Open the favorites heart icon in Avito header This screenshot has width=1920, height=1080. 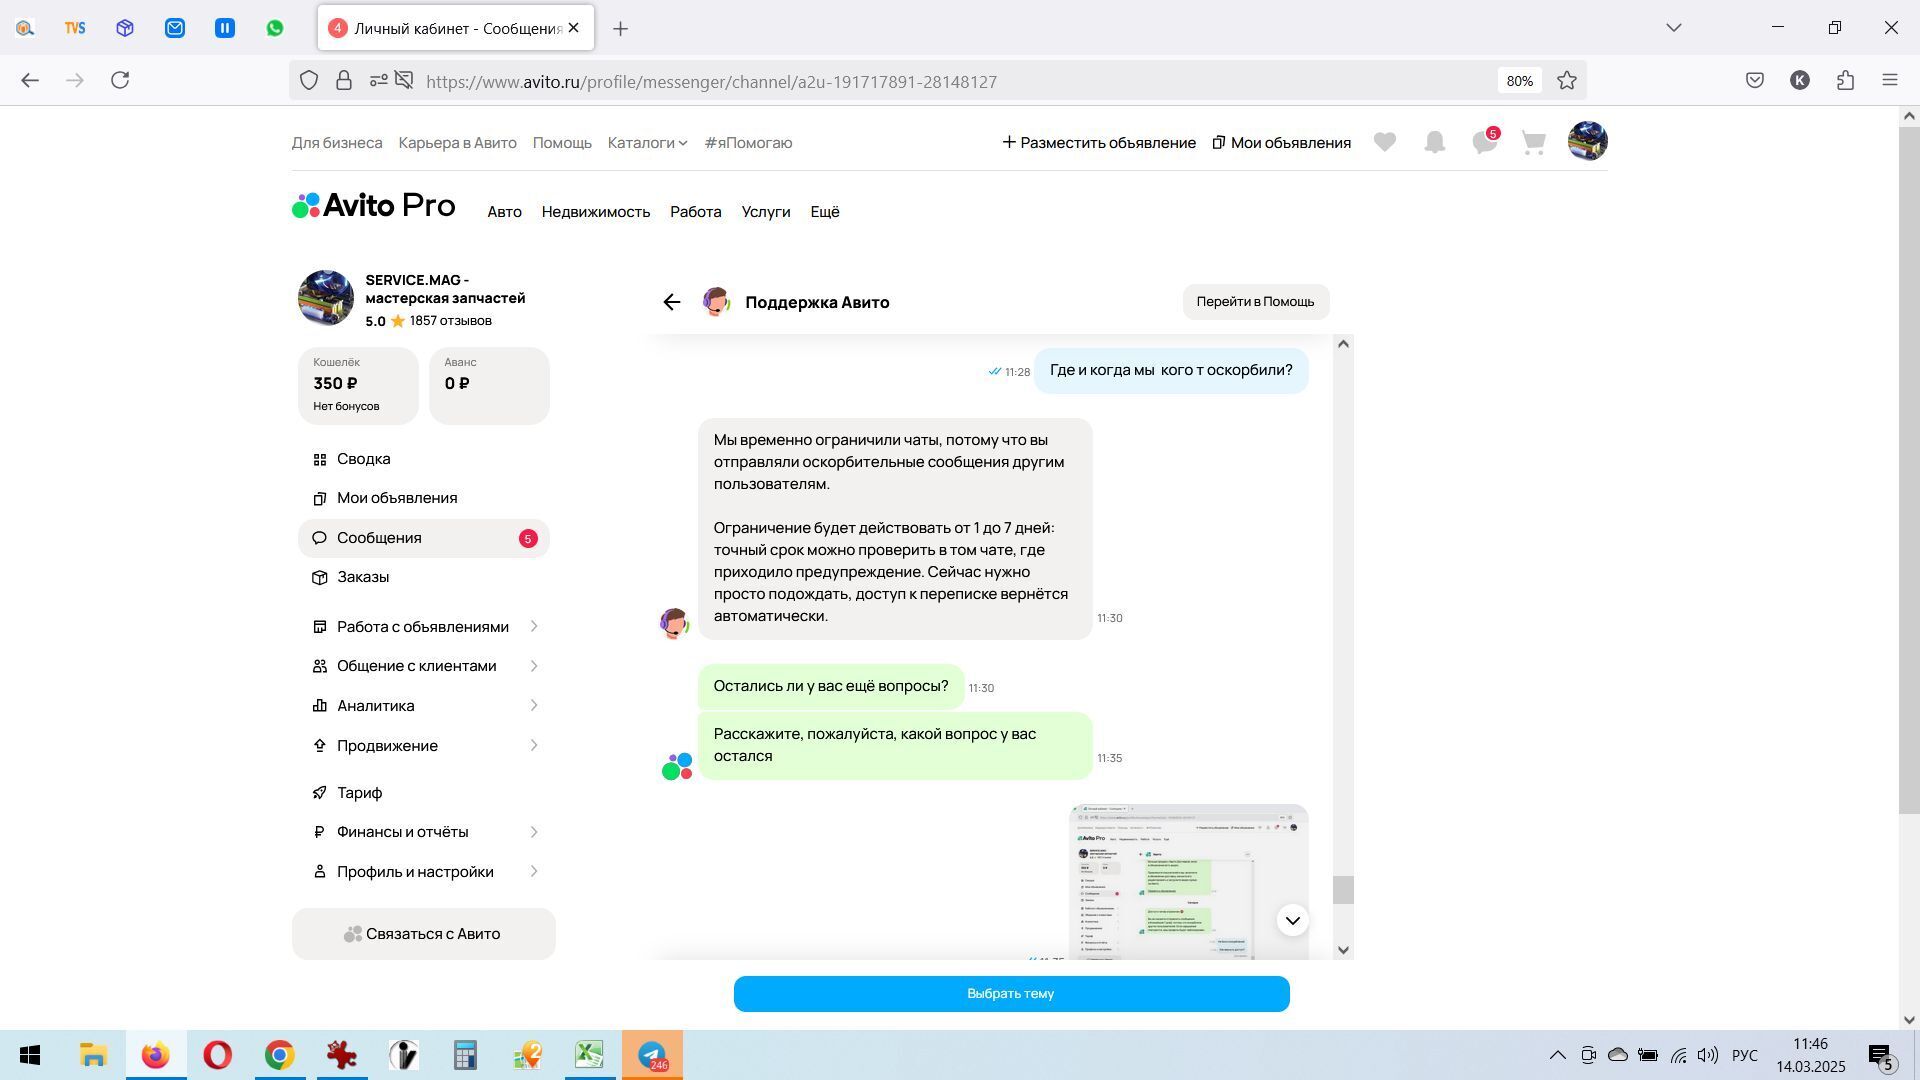pyautogui.click(x=1384, y=143)
